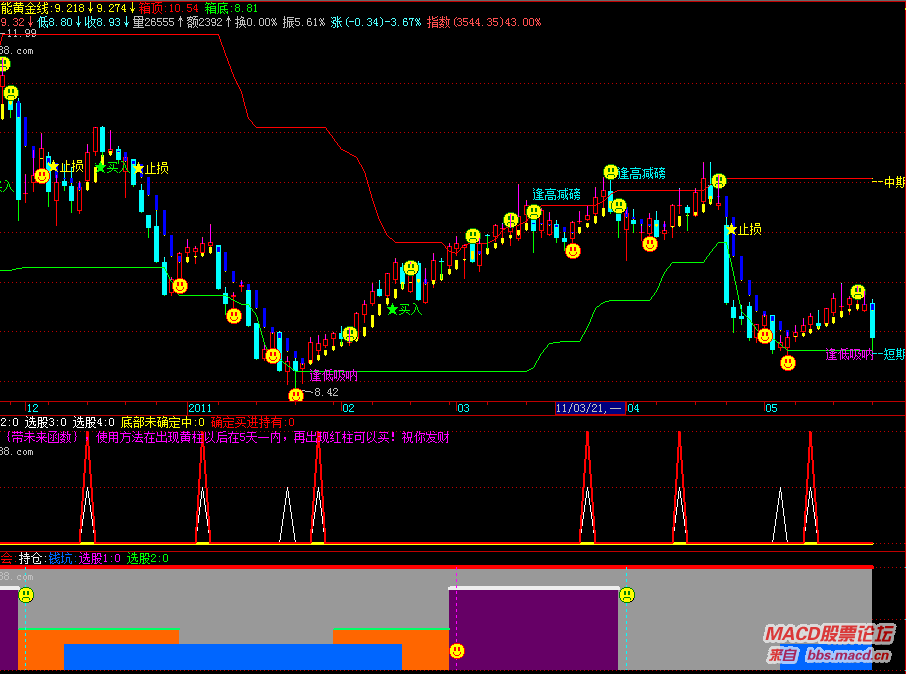Select the 钱坑 label in bottom panel header
The height and width of the screenshot is (674, 906).
pyautogui.click(x=61, y=558)
